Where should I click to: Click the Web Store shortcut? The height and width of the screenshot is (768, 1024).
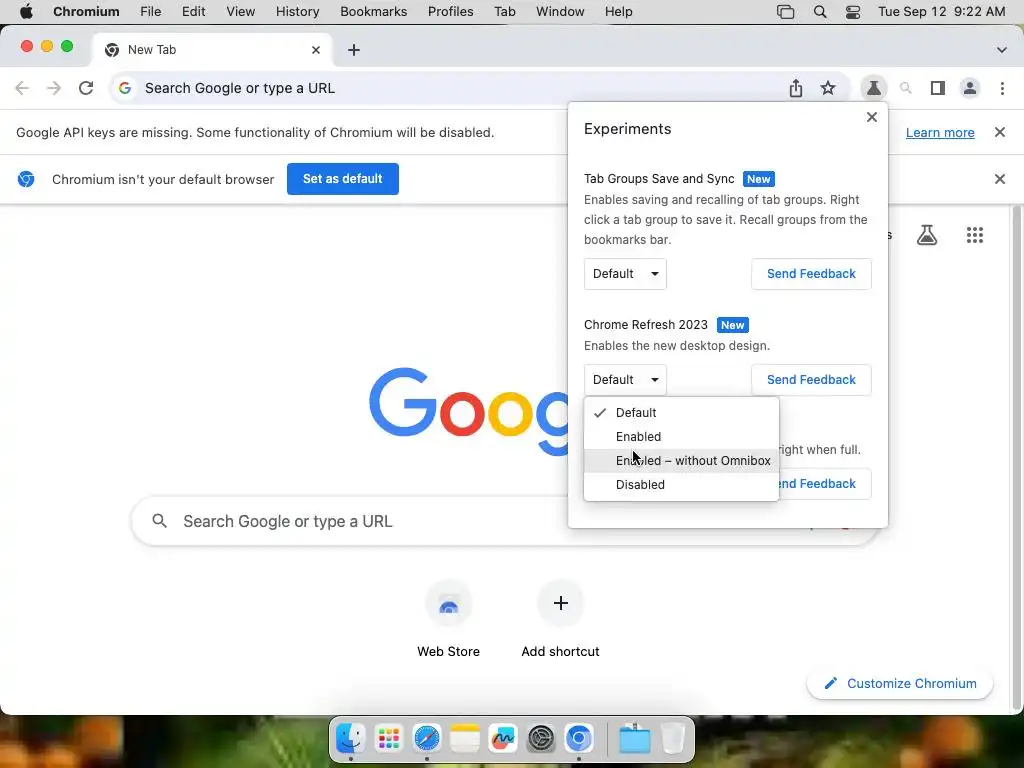[x=449, y=618]
